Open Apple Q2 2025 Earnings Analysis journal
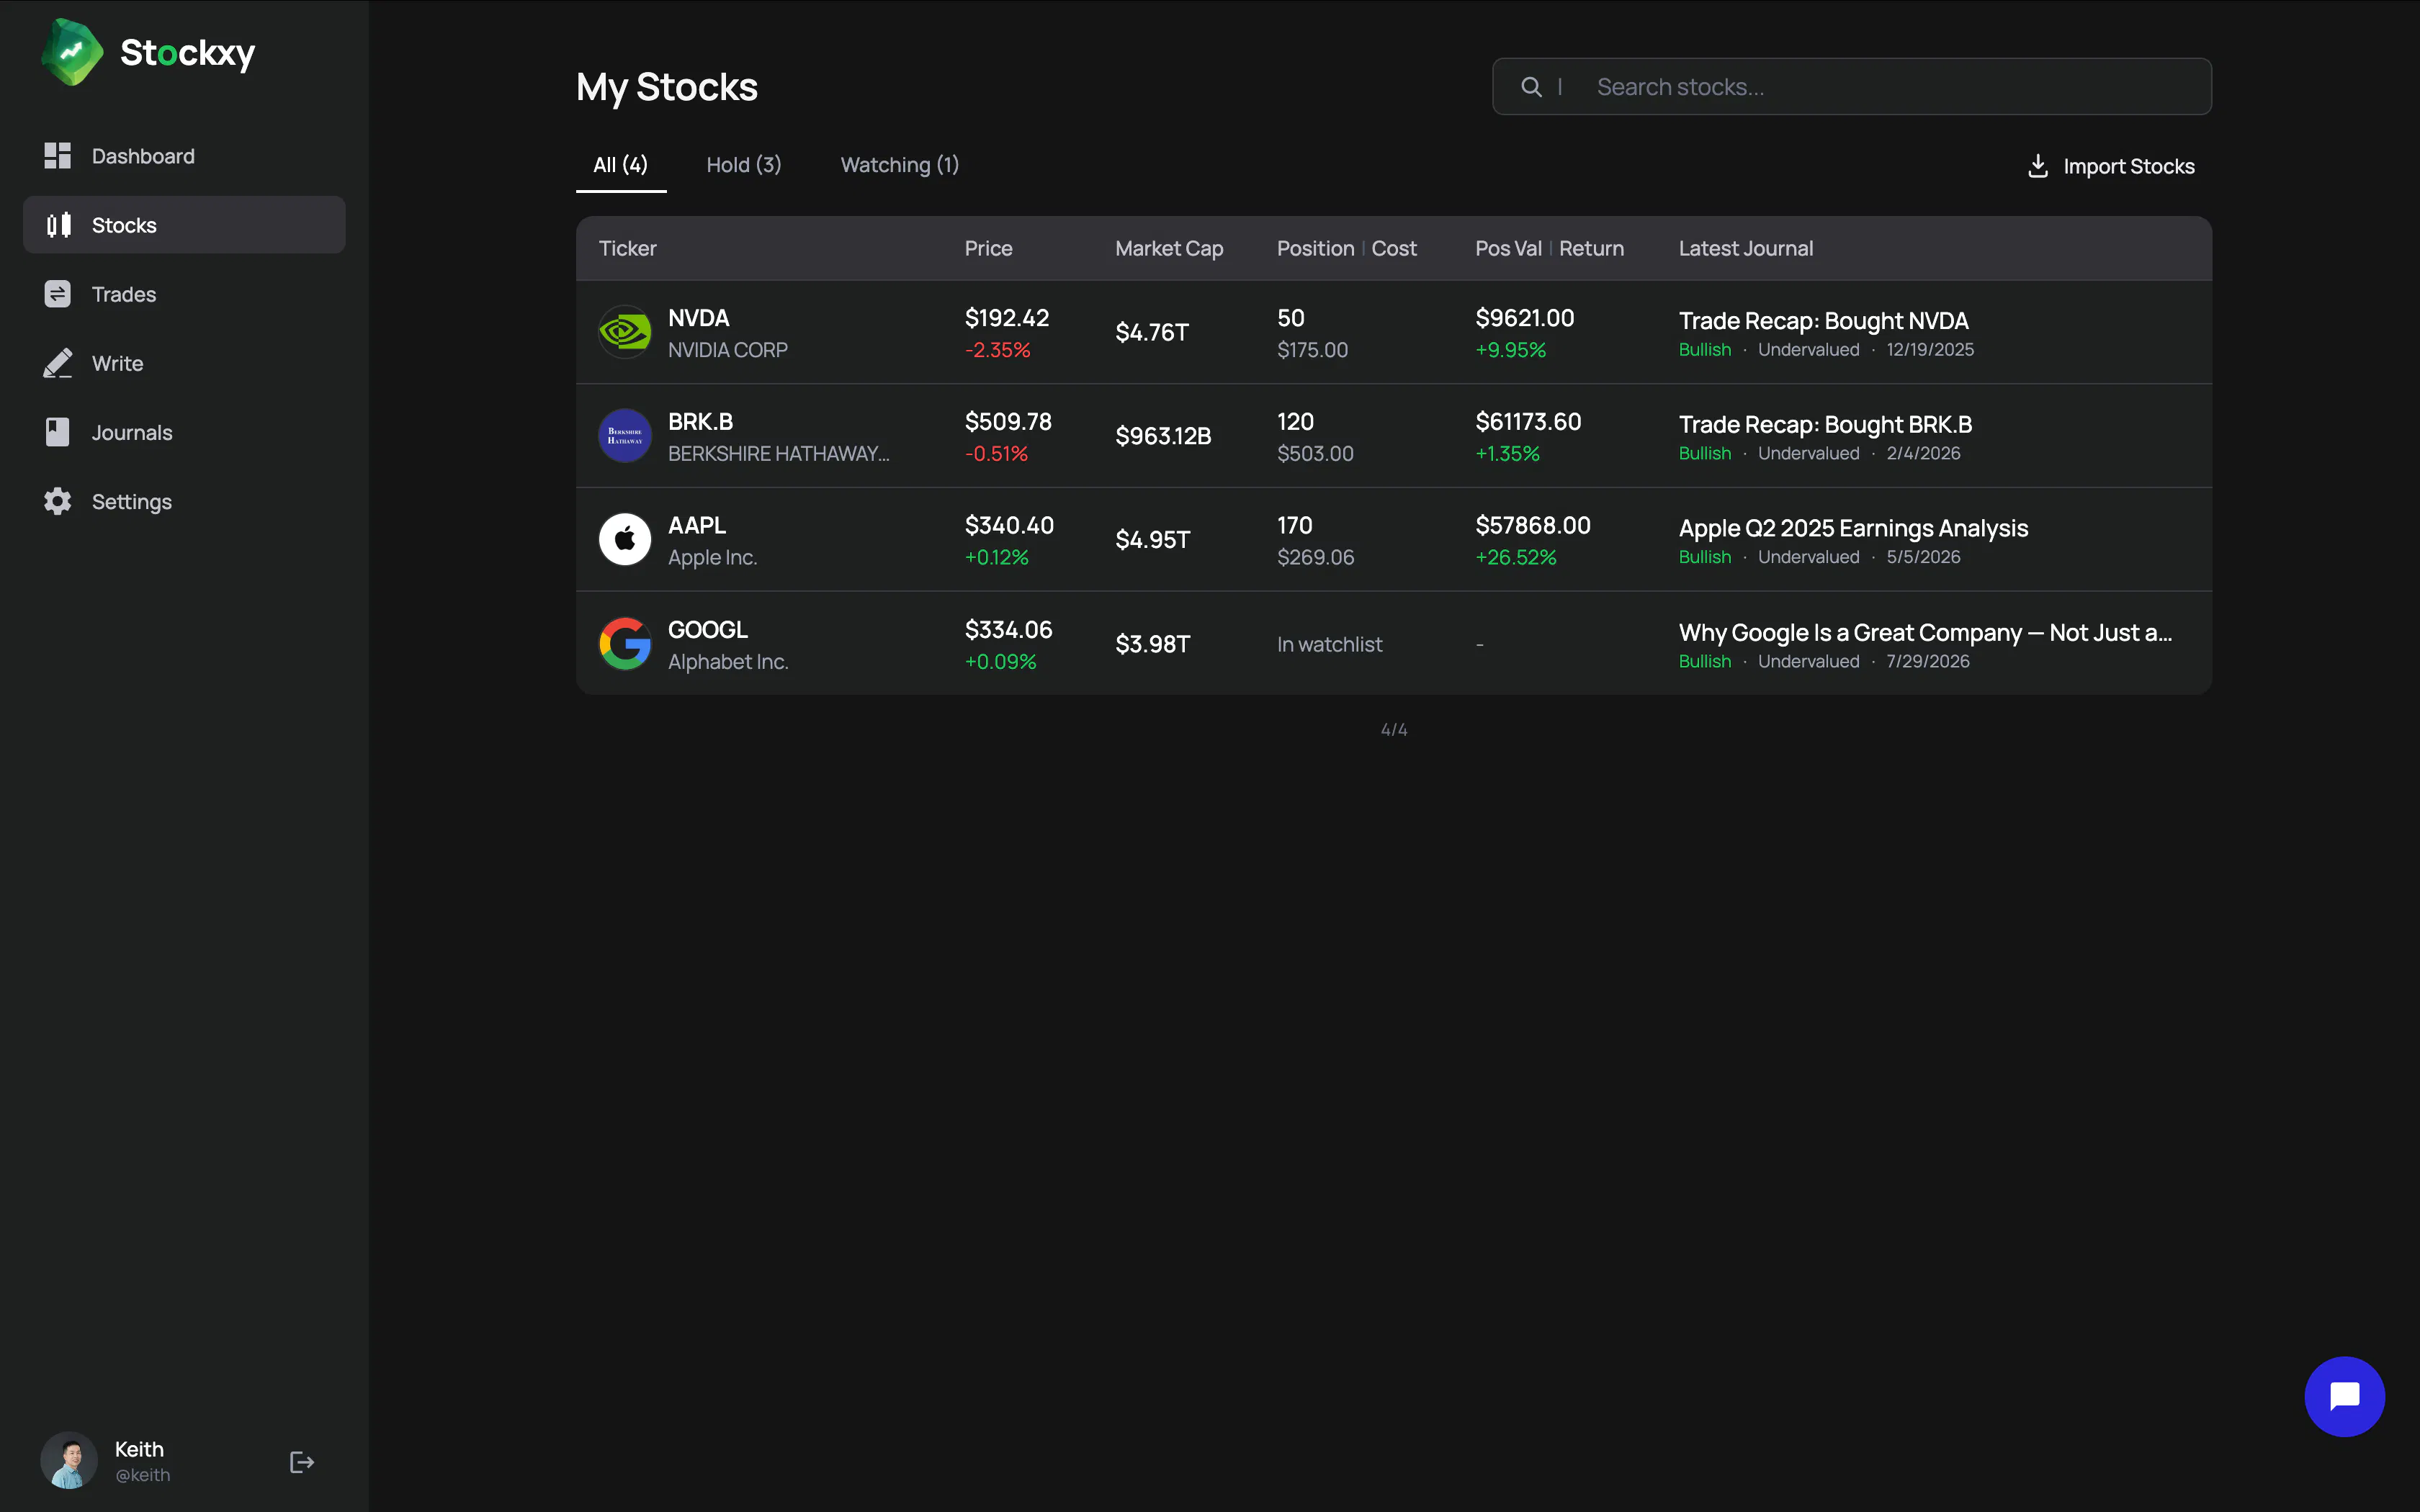 (1853, 528)
